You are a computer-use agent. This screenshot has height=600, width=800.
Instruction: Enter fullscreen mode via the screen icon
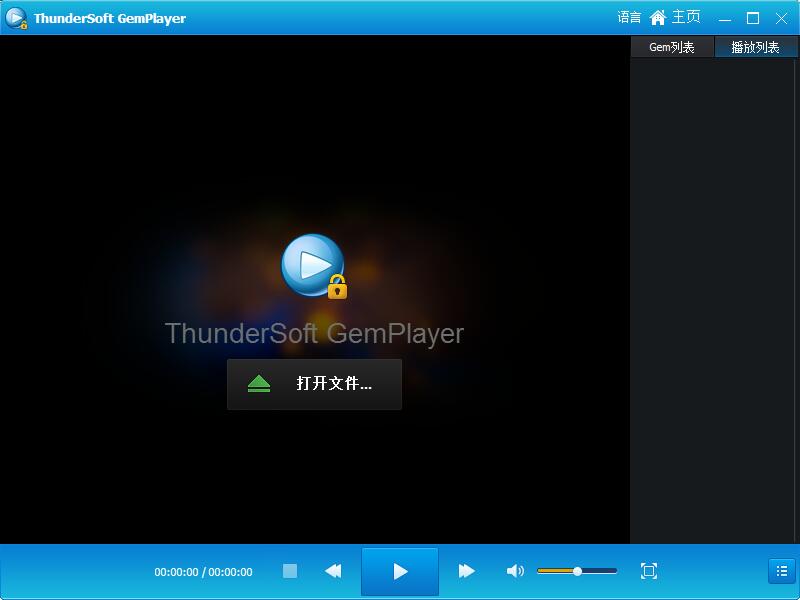pos(648,571)
